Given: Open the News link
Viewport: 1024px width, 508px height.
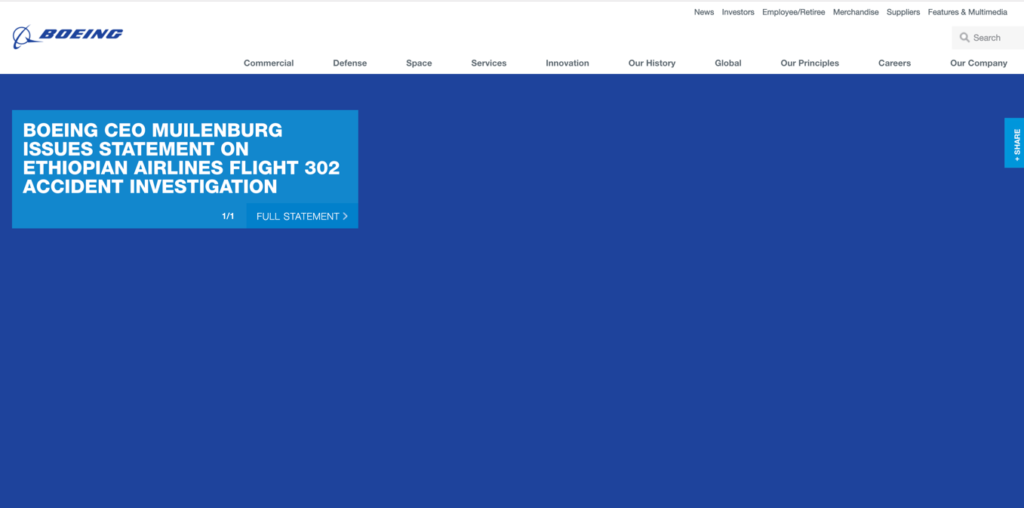Looking at the screenshot, I should [703, 12].
